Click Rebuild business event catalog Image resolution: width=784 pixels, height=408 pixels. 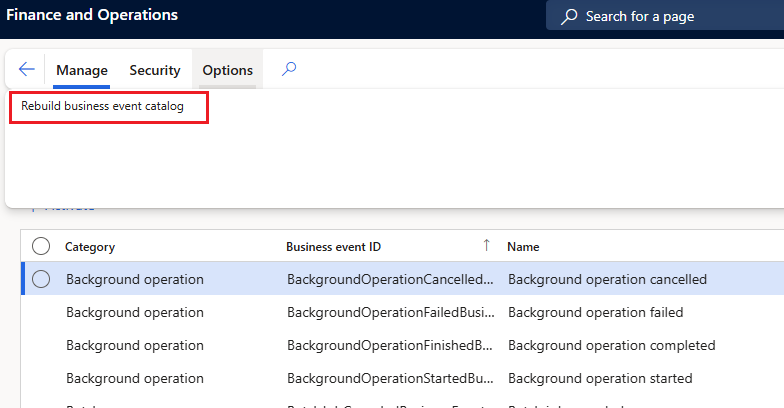(102, 106)
